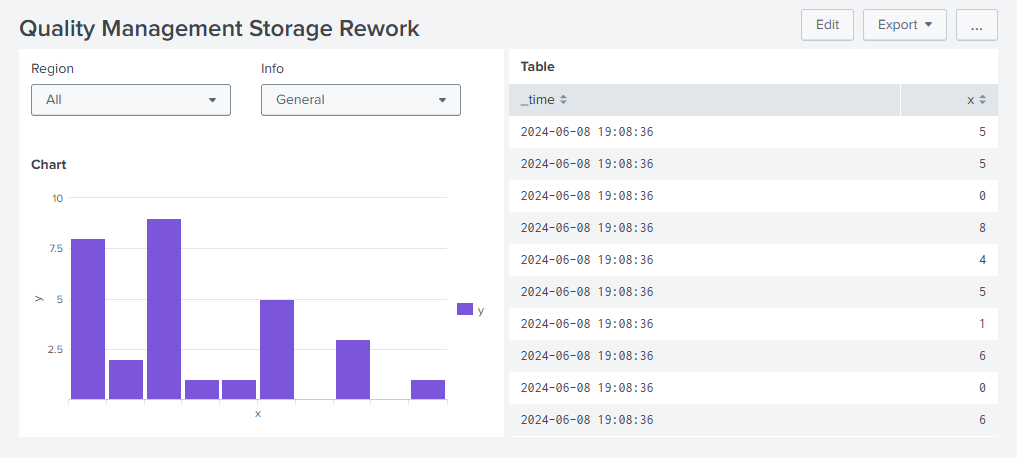Viewport: 1017px width, 458px height.
Task: Select the first table row with value 5
Action: (752, 132)
